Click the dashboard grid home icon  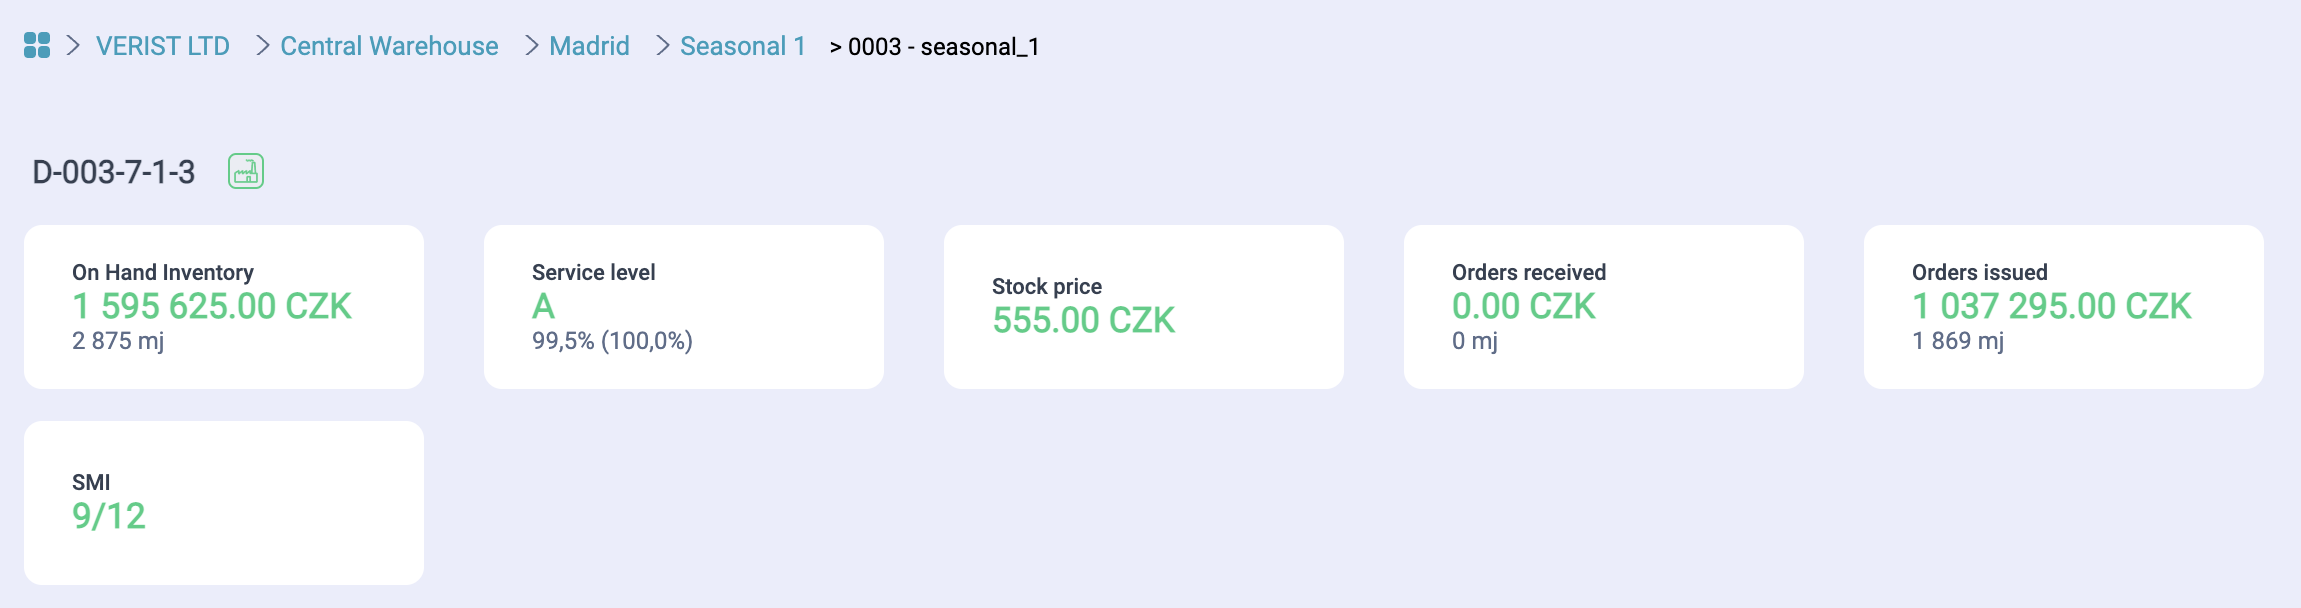coord(37,45)
